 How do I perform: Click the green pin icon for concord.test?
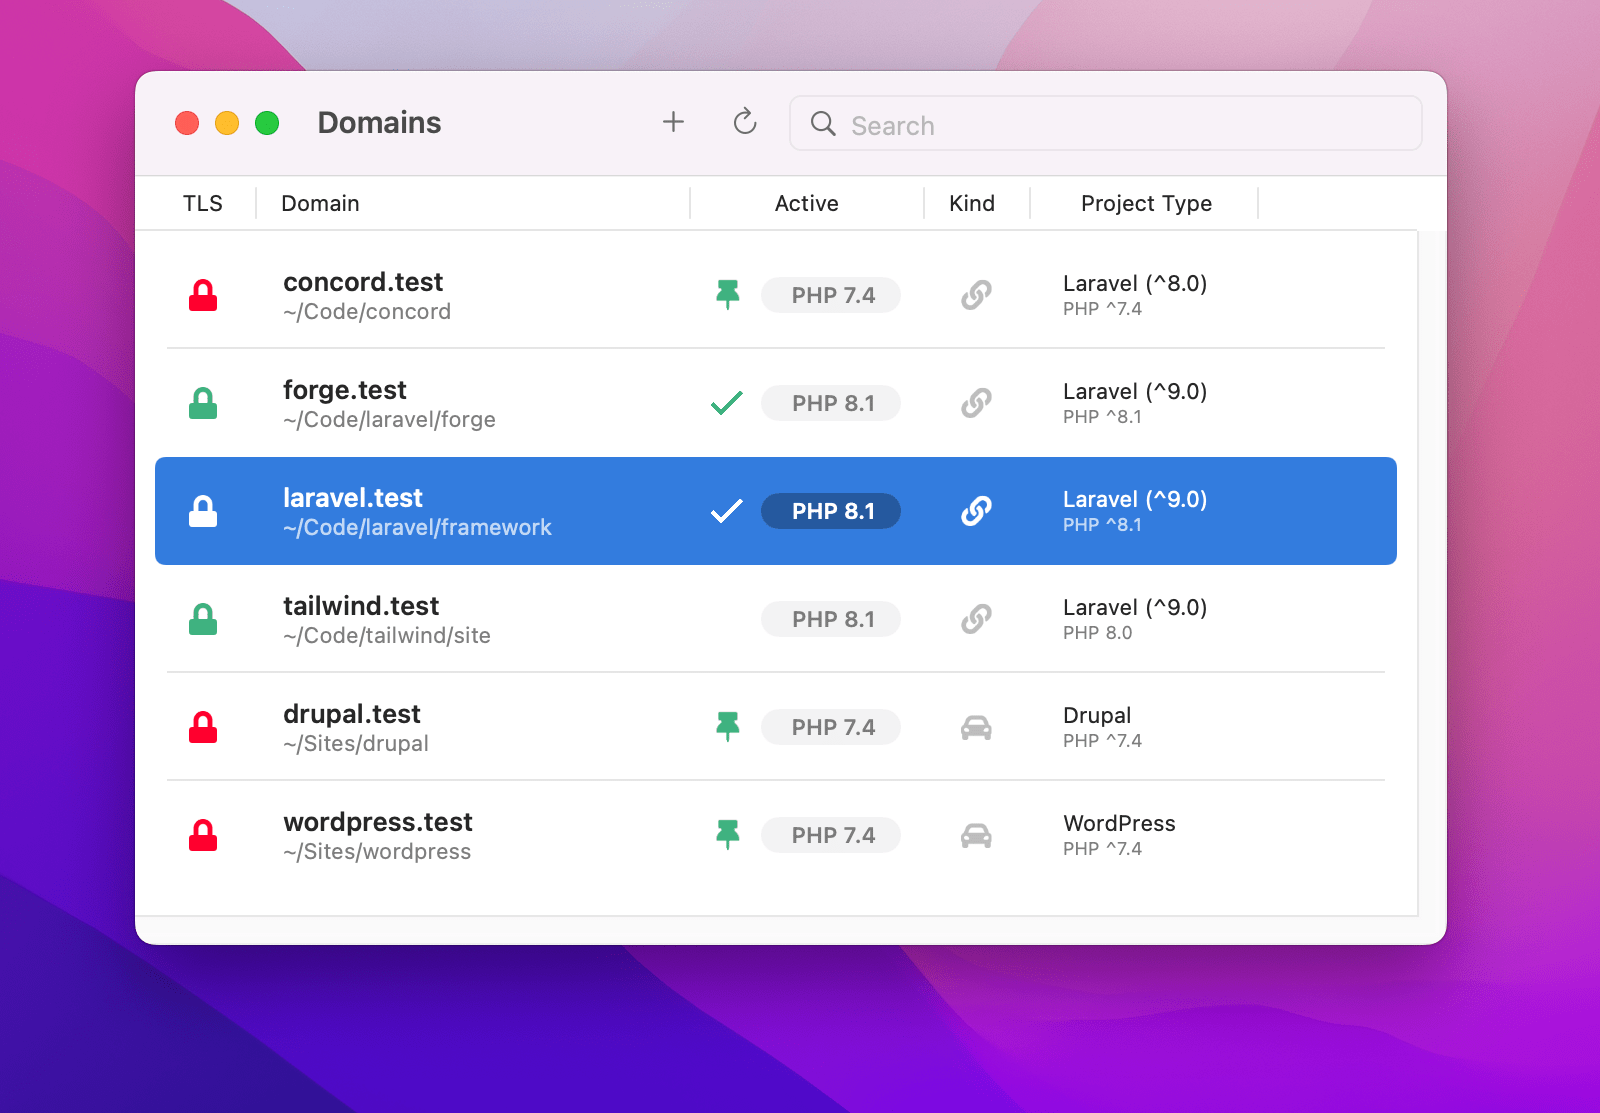point(728,295)
